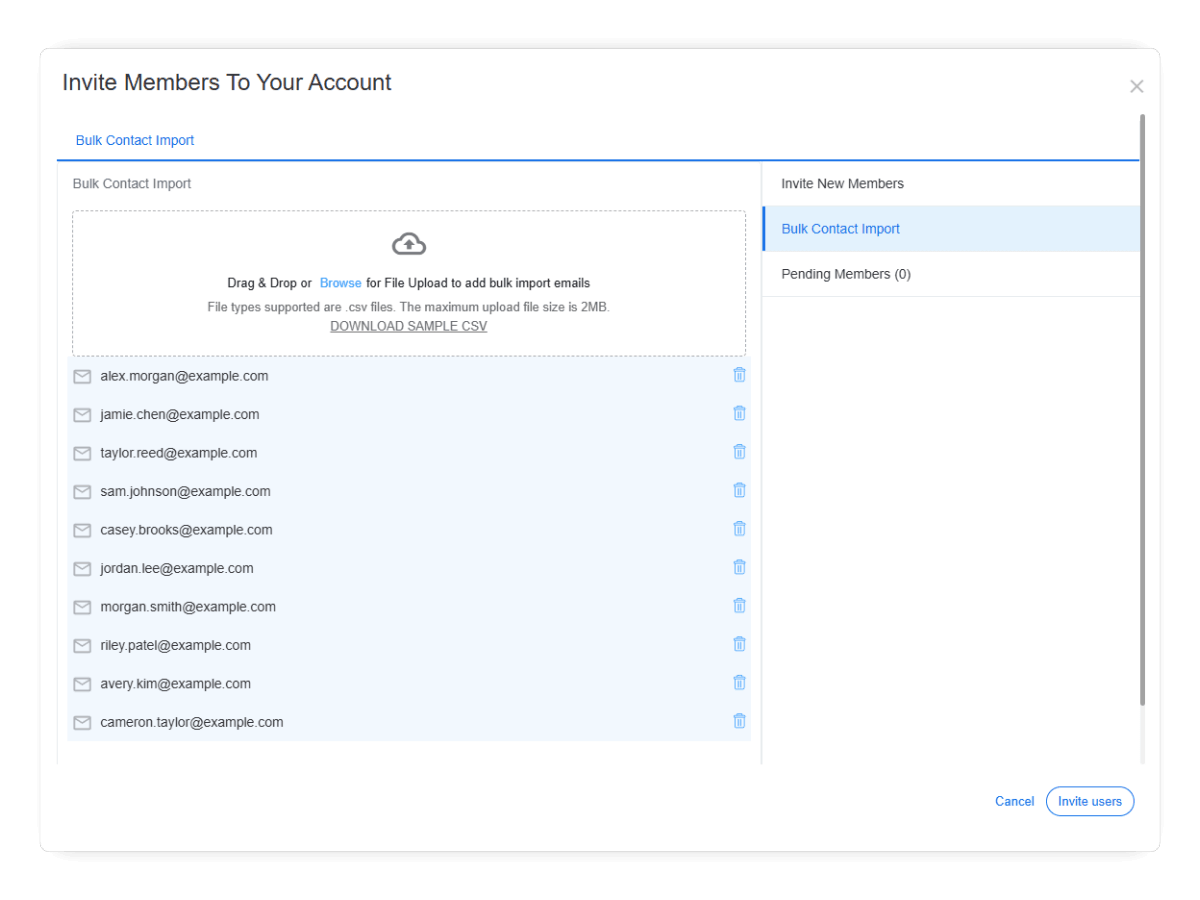Click the jordan.lee@example.com email text

tap(177, 568)
